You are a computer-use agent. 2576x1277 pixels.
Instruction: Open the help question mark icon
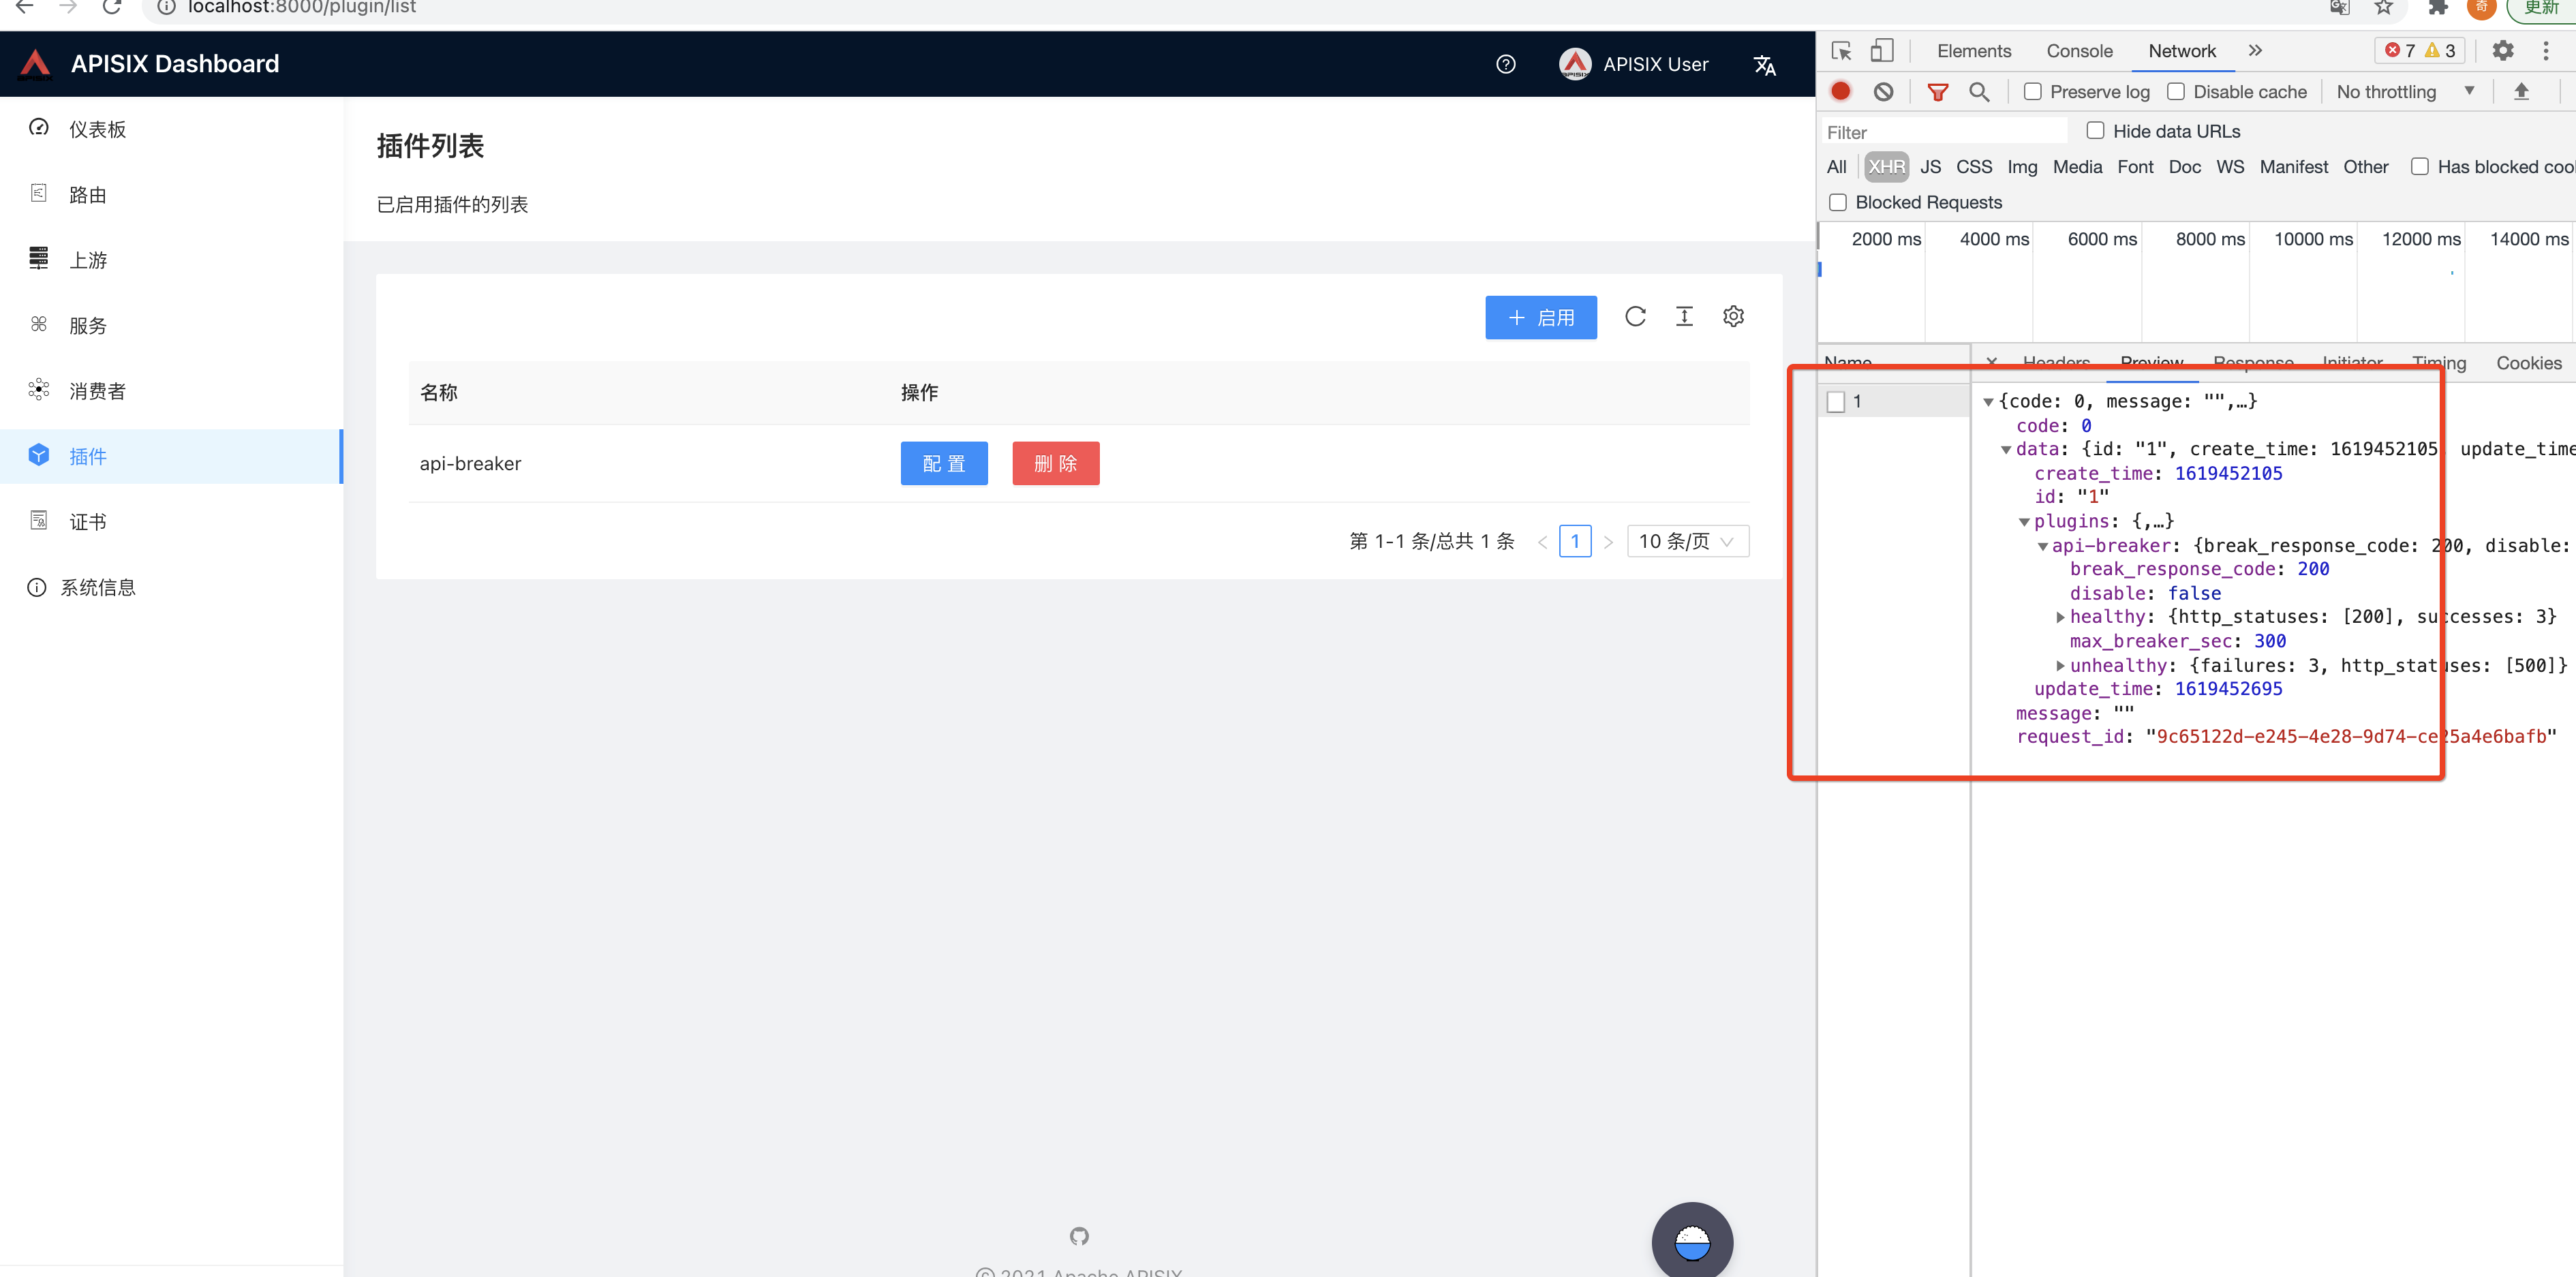[x=1505, y=65]
